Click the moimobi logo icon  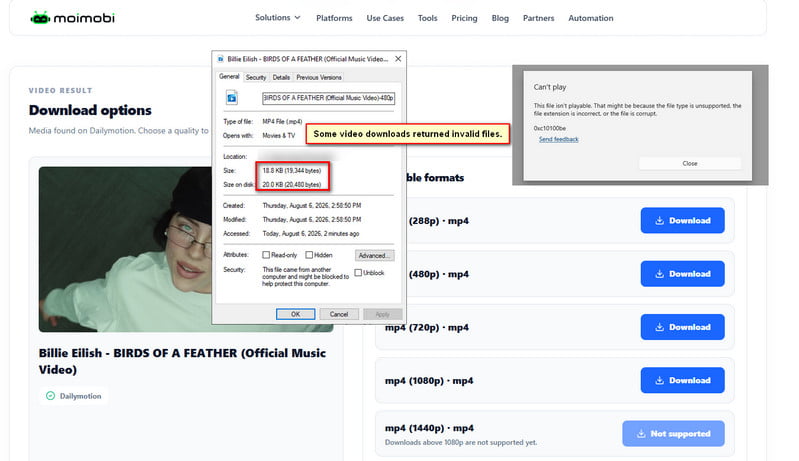[40, 18]
